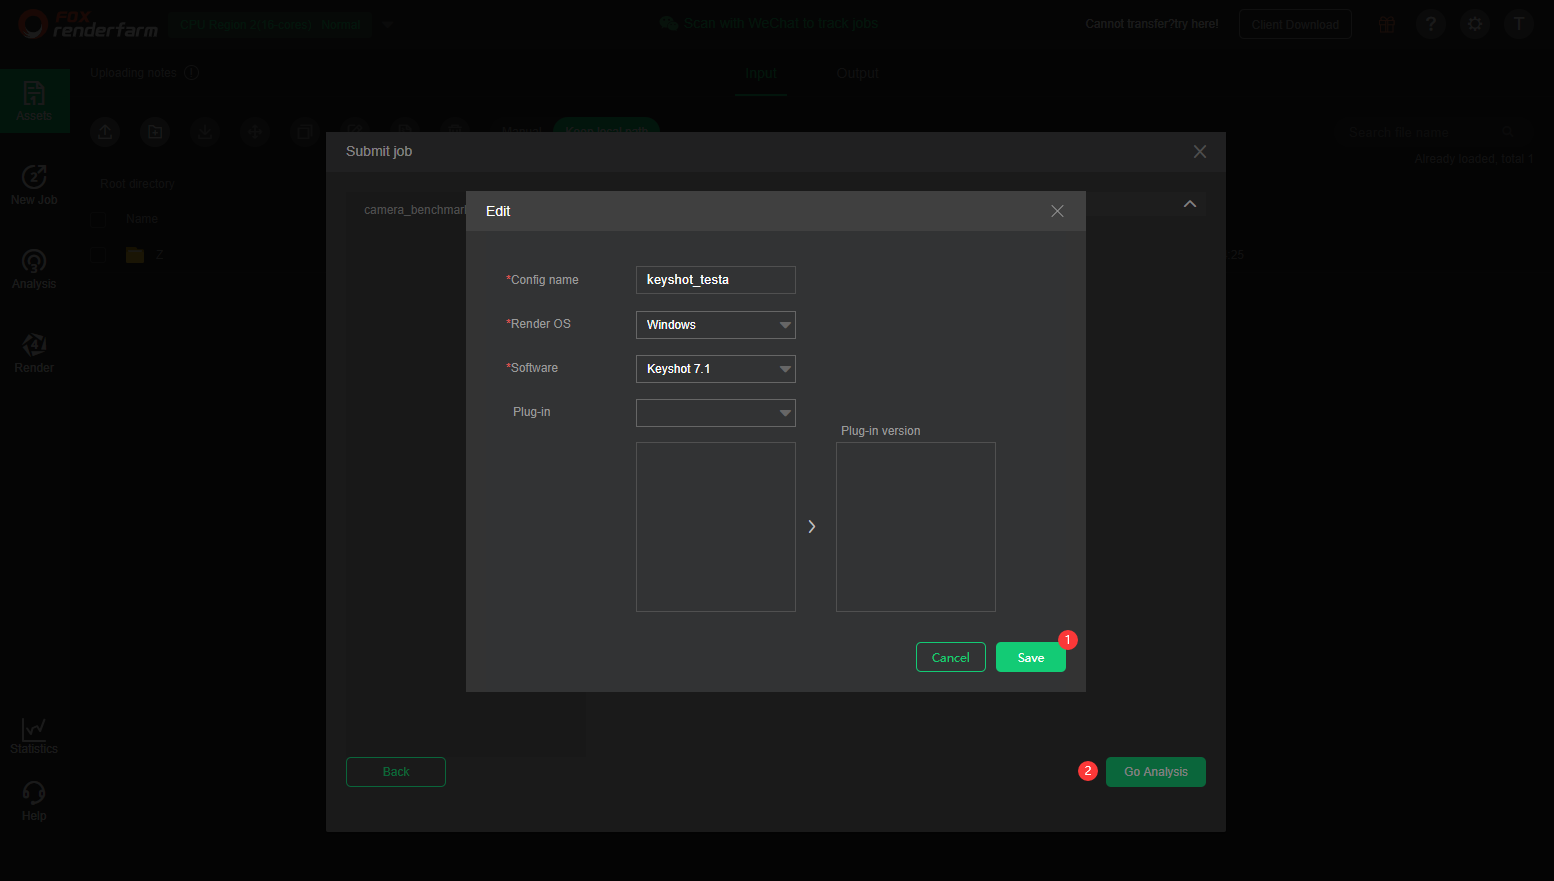Tick the select-all checkbox beside Name
1554x881 pixels.
[99, 219]
